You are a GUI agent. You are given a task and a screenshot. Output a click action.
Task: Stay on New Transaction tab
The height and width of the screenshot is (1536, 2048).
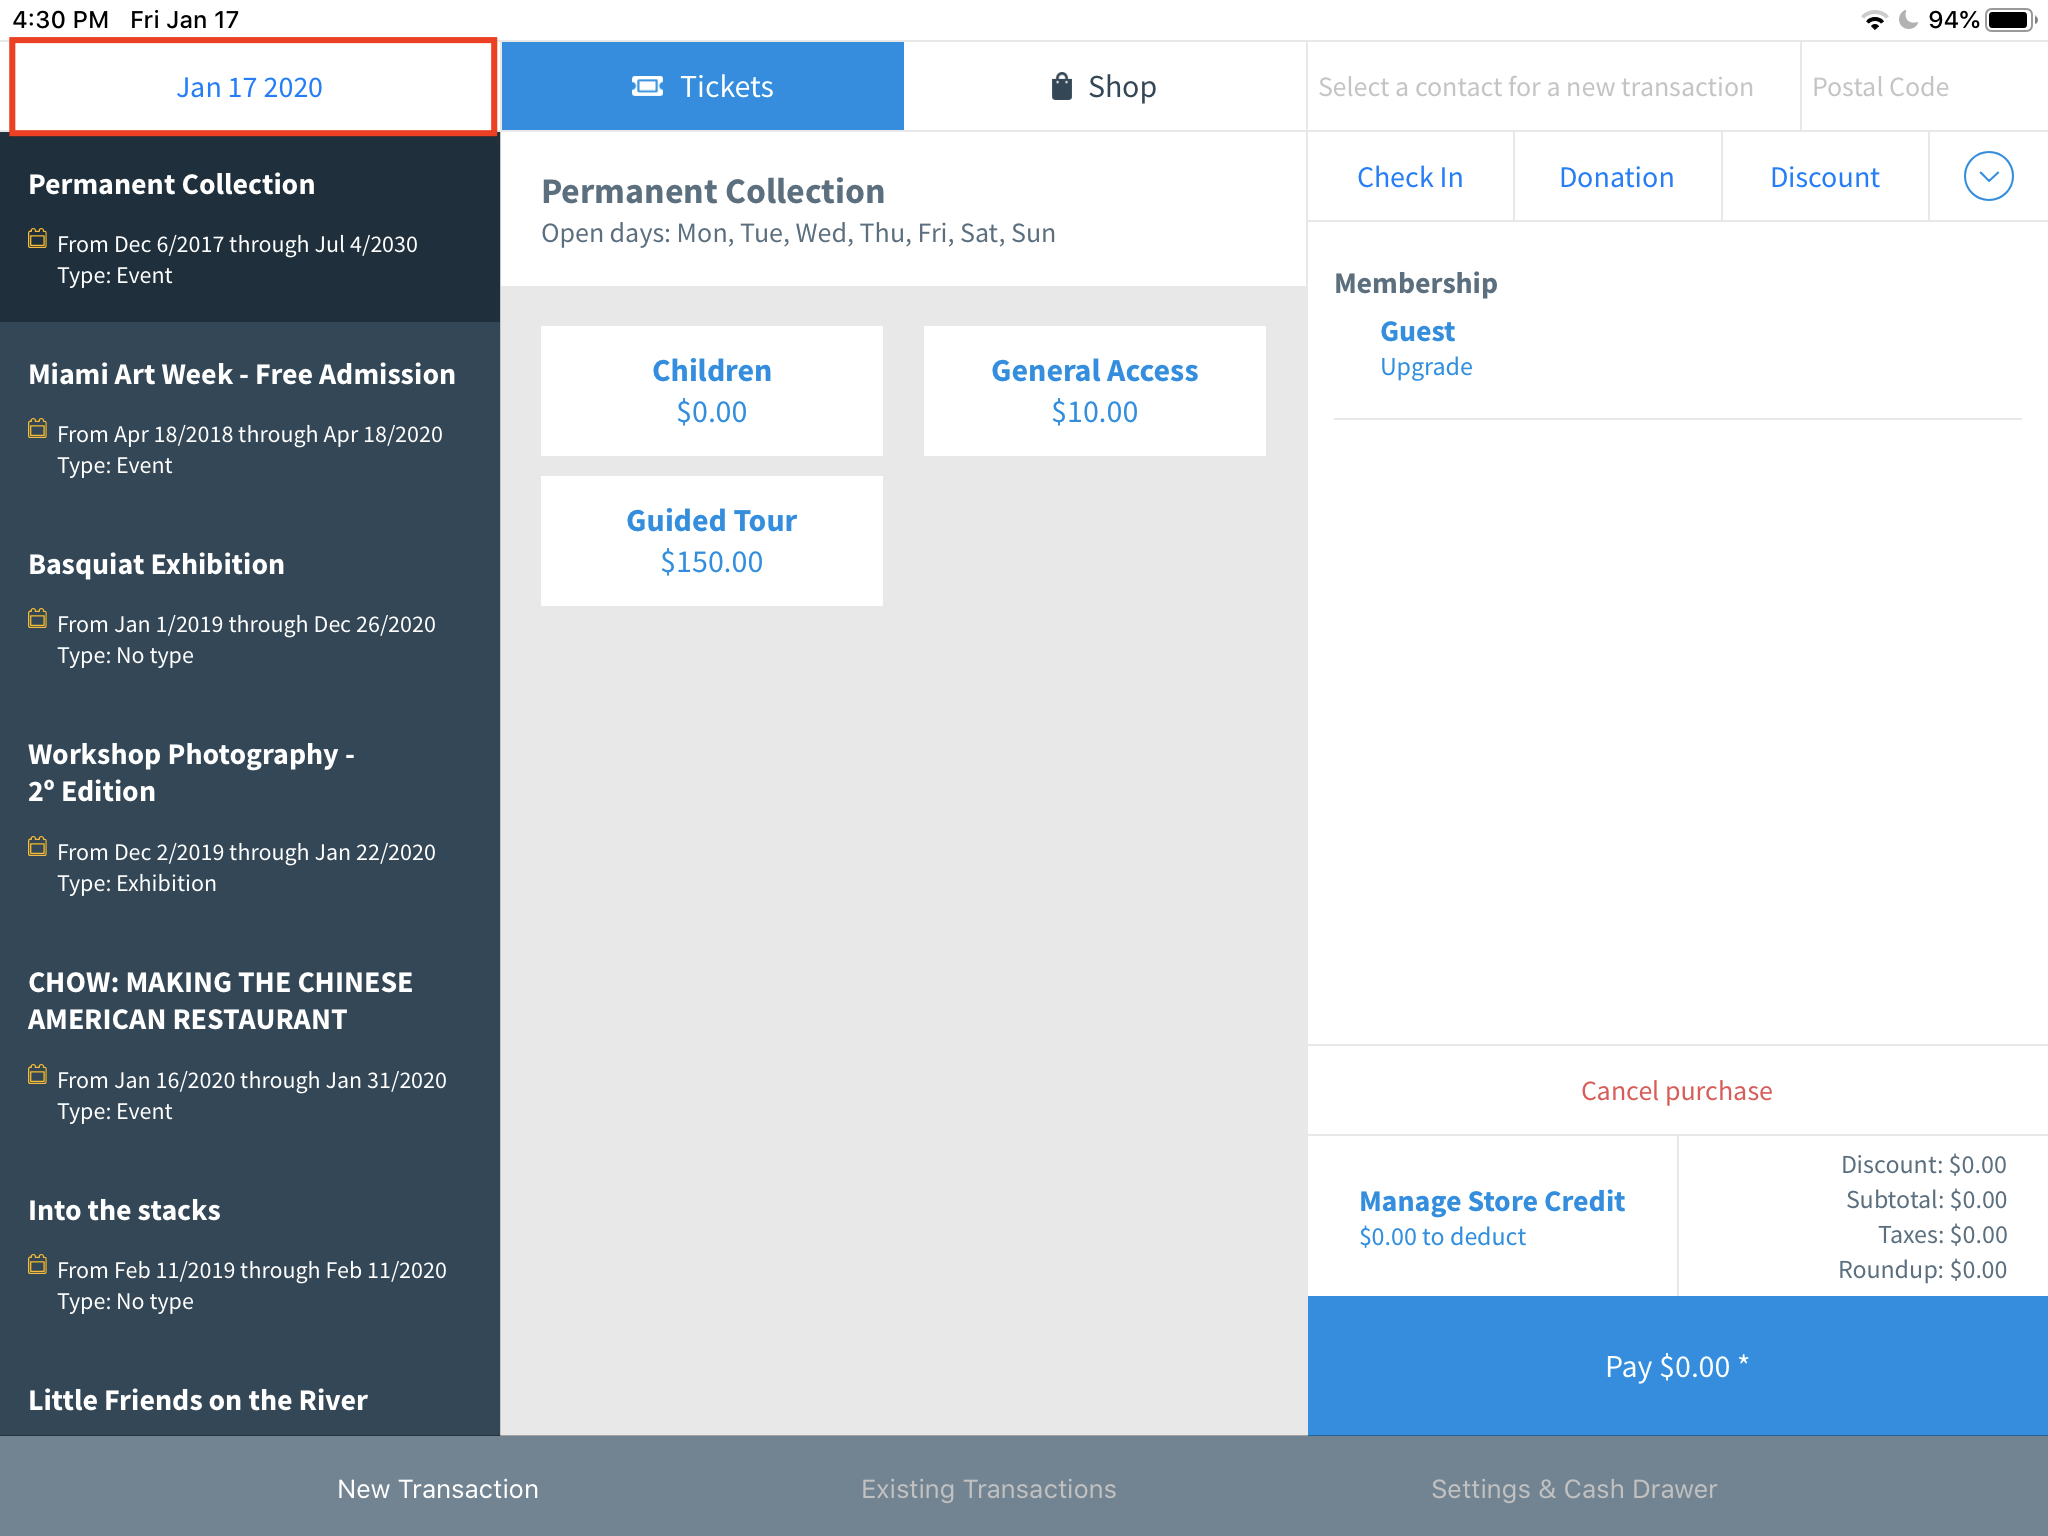438,1488
